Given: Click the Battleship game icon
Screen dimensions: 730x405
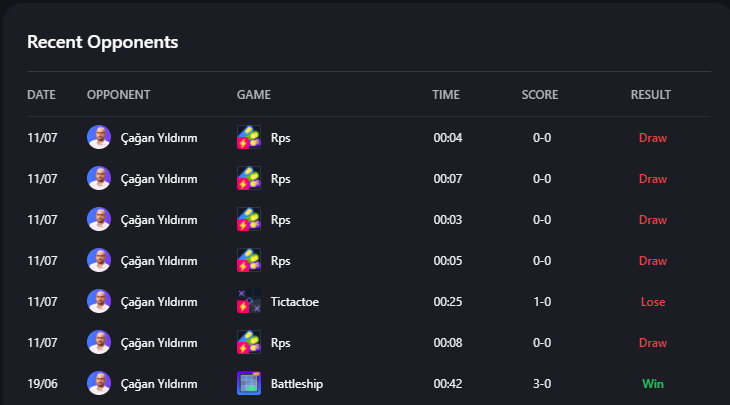Looking at the screenshot, I should click(249, 383).
